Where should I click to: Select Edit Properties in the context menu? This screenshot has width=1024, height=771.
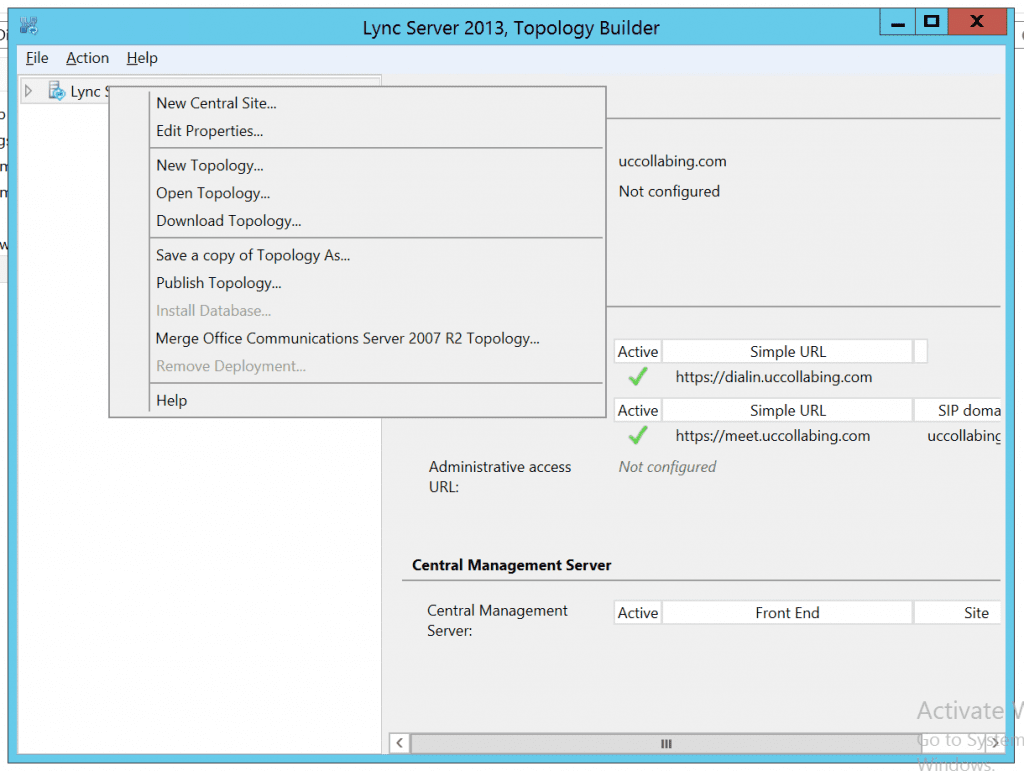click(x=209, y=131)
